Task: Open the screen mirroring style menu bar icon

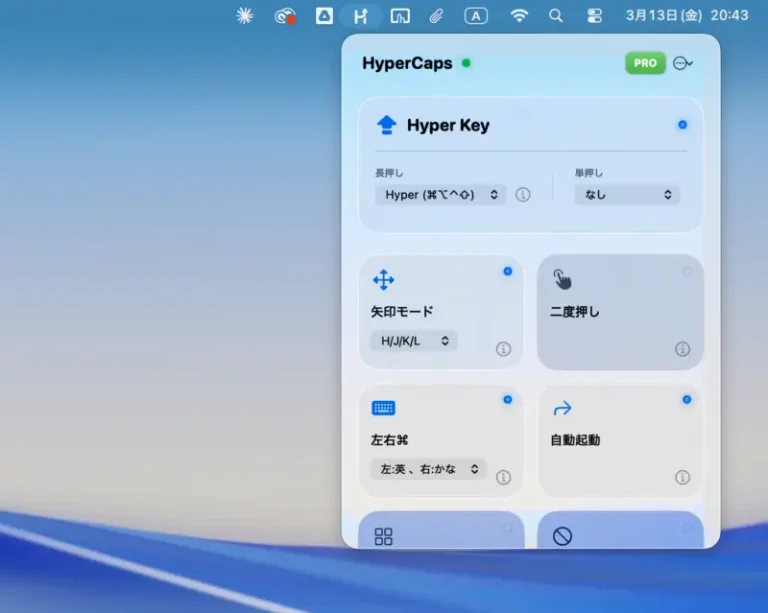Action: [400, 16]
